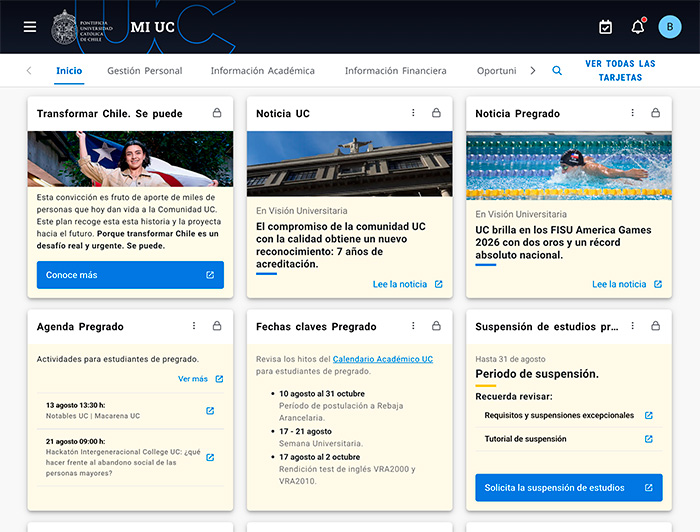Open options menu for Noticia Pregrado card

point(633,113)
